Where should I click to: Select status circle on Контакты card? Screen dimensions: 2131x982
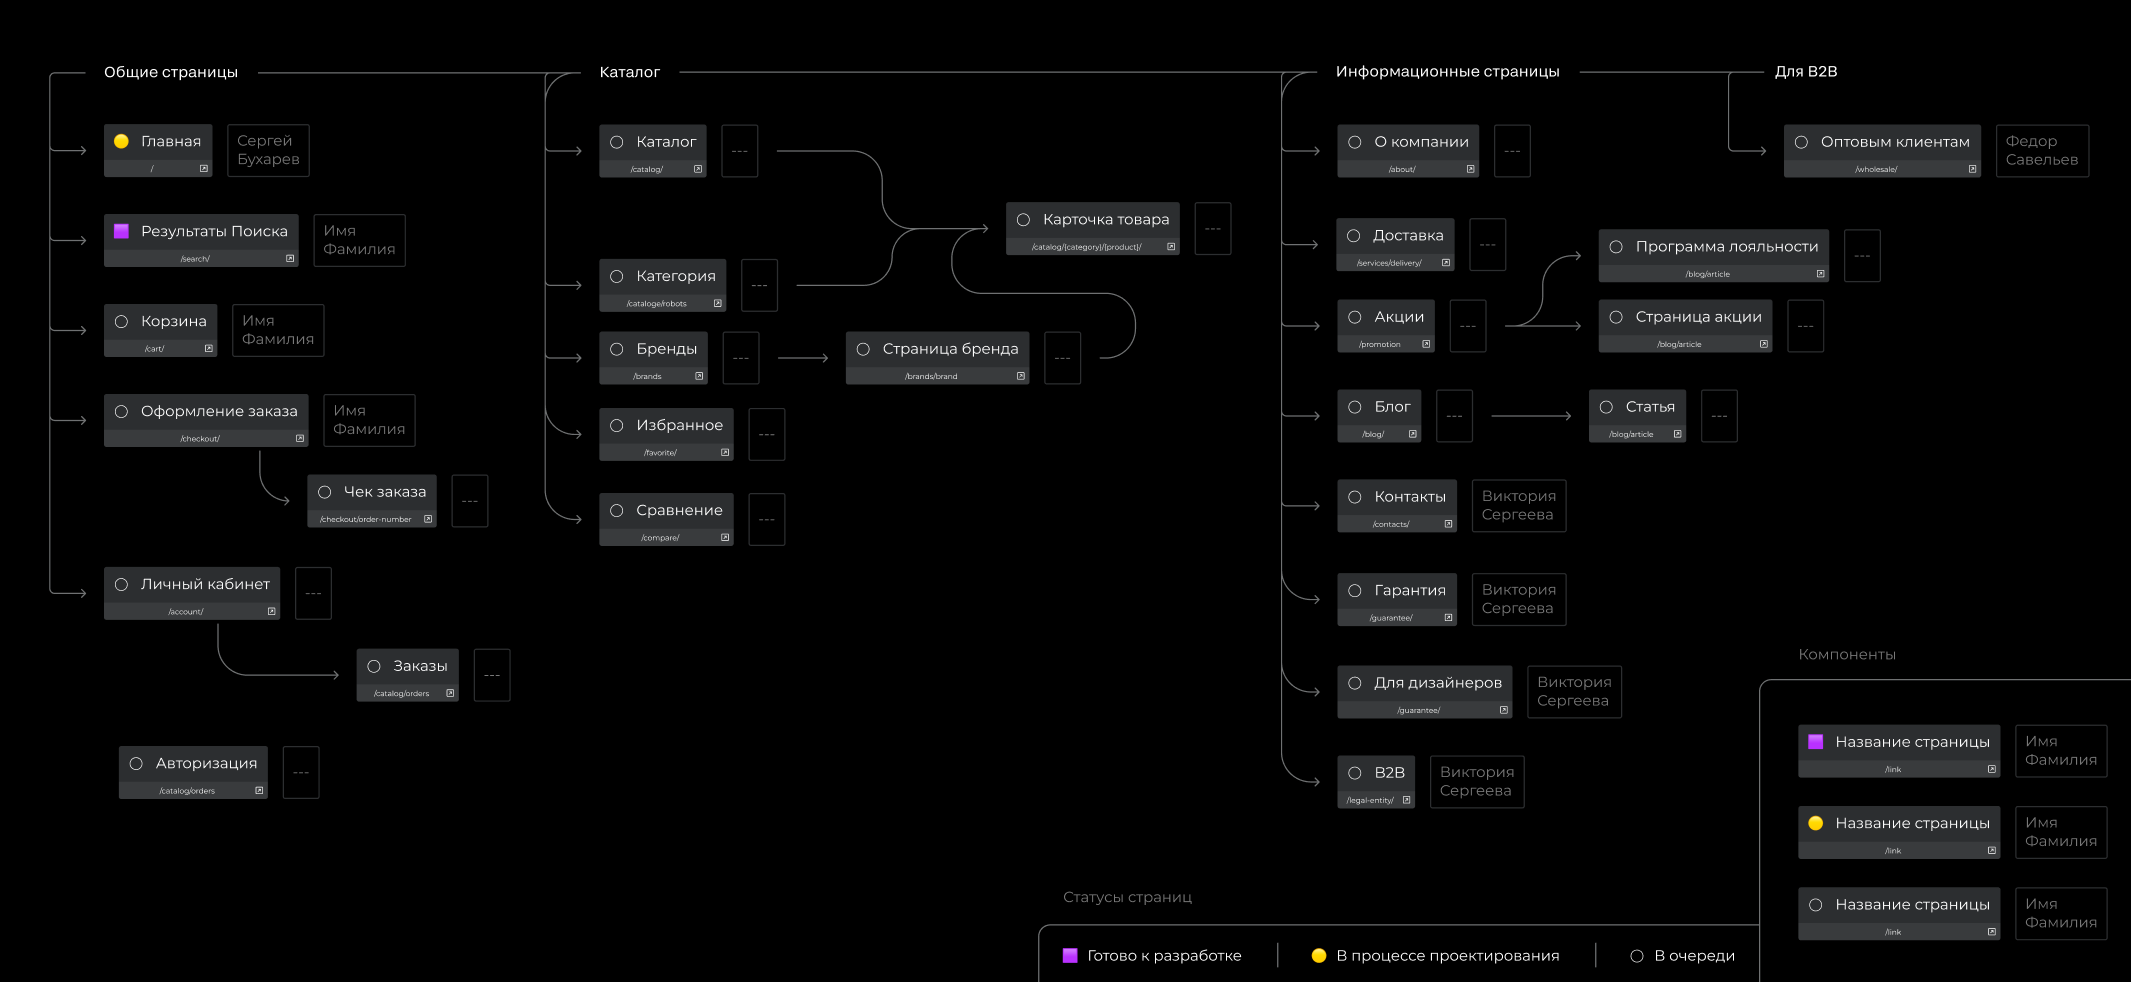[1355, 497]
